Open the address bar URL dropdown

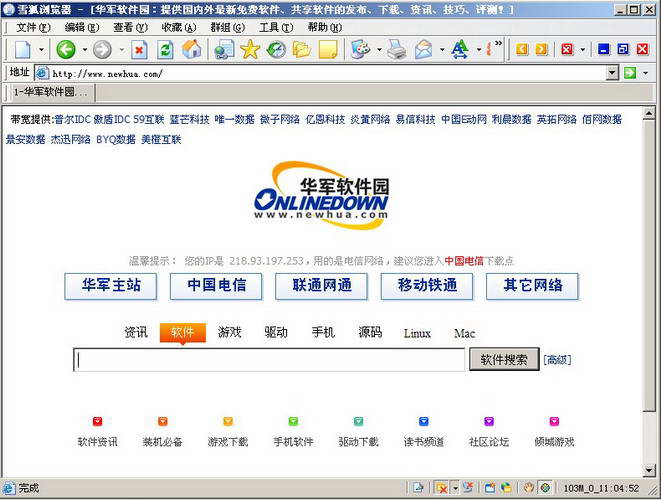[612, 73]
